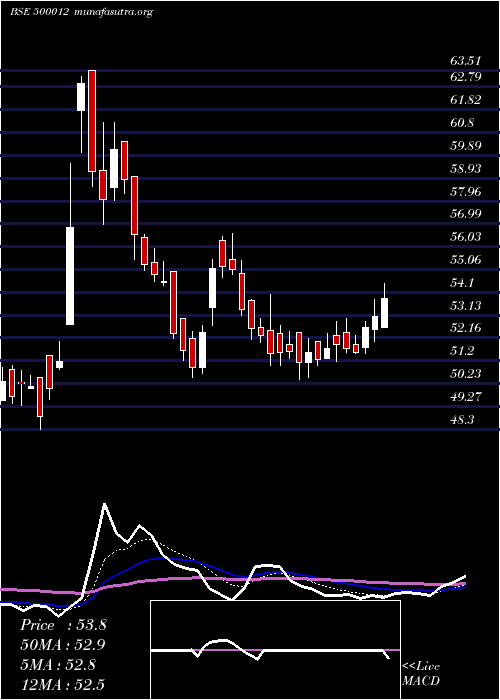Click the 48.3 price level label
This screenshot has height=700, width=500.
(x=462, y=420)
